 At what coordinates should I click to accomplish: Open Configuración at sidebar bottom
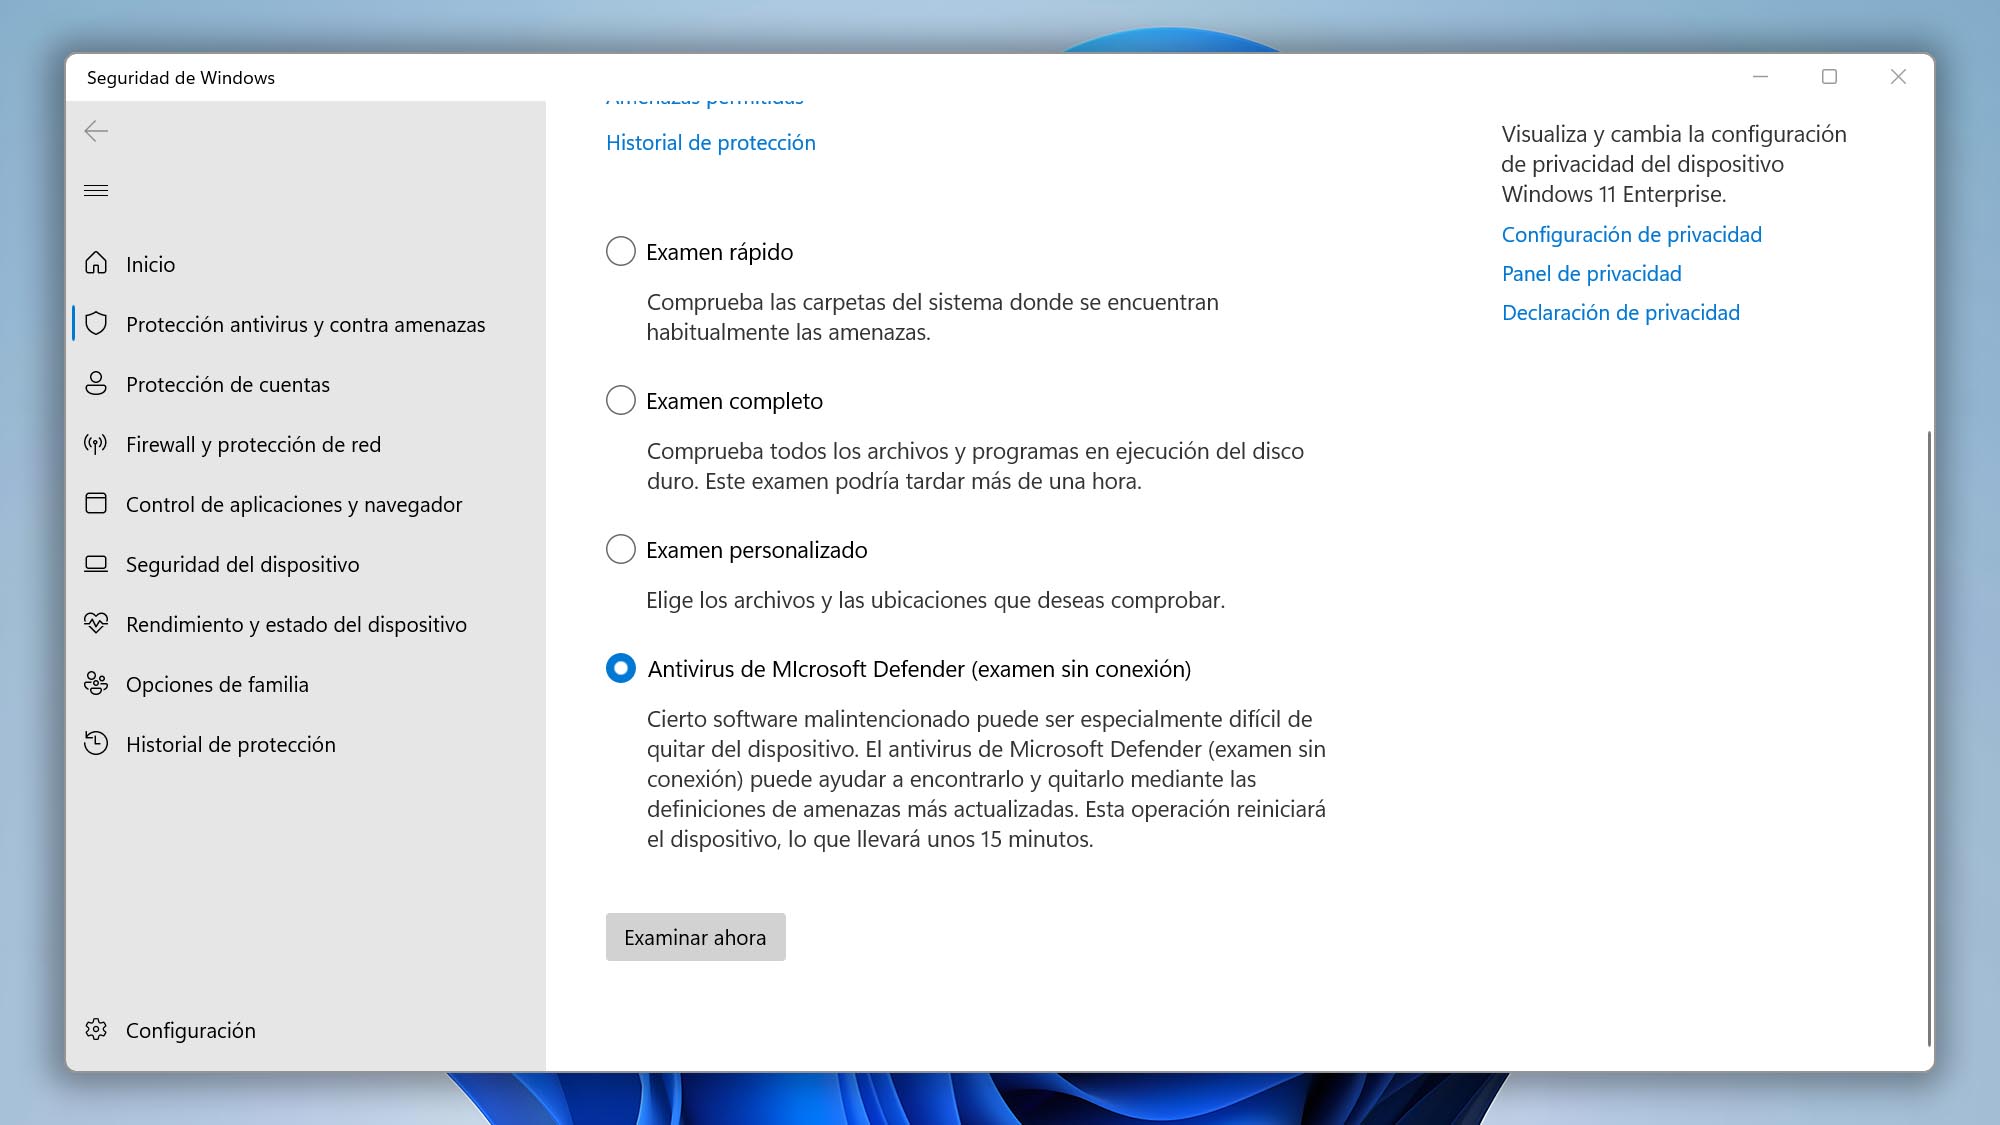306,1030
